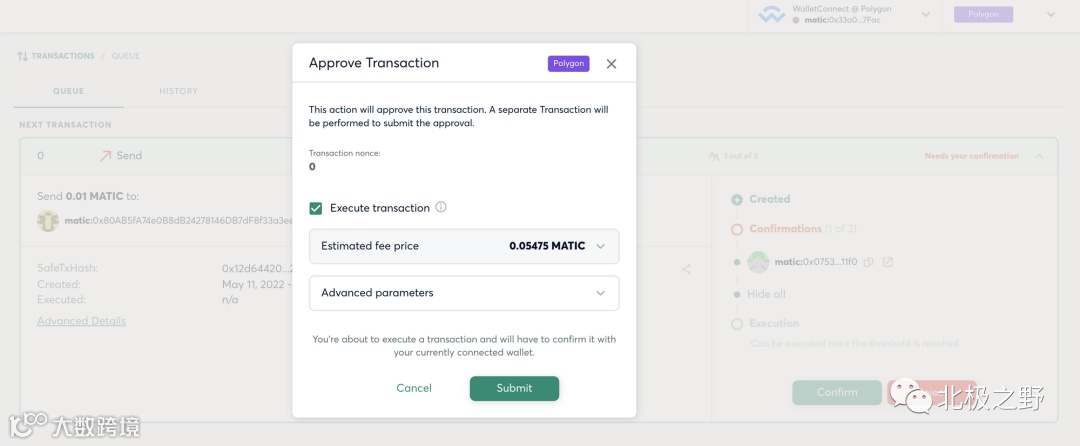Click the owner avatar beside matic:0x0753

point(759,262)
